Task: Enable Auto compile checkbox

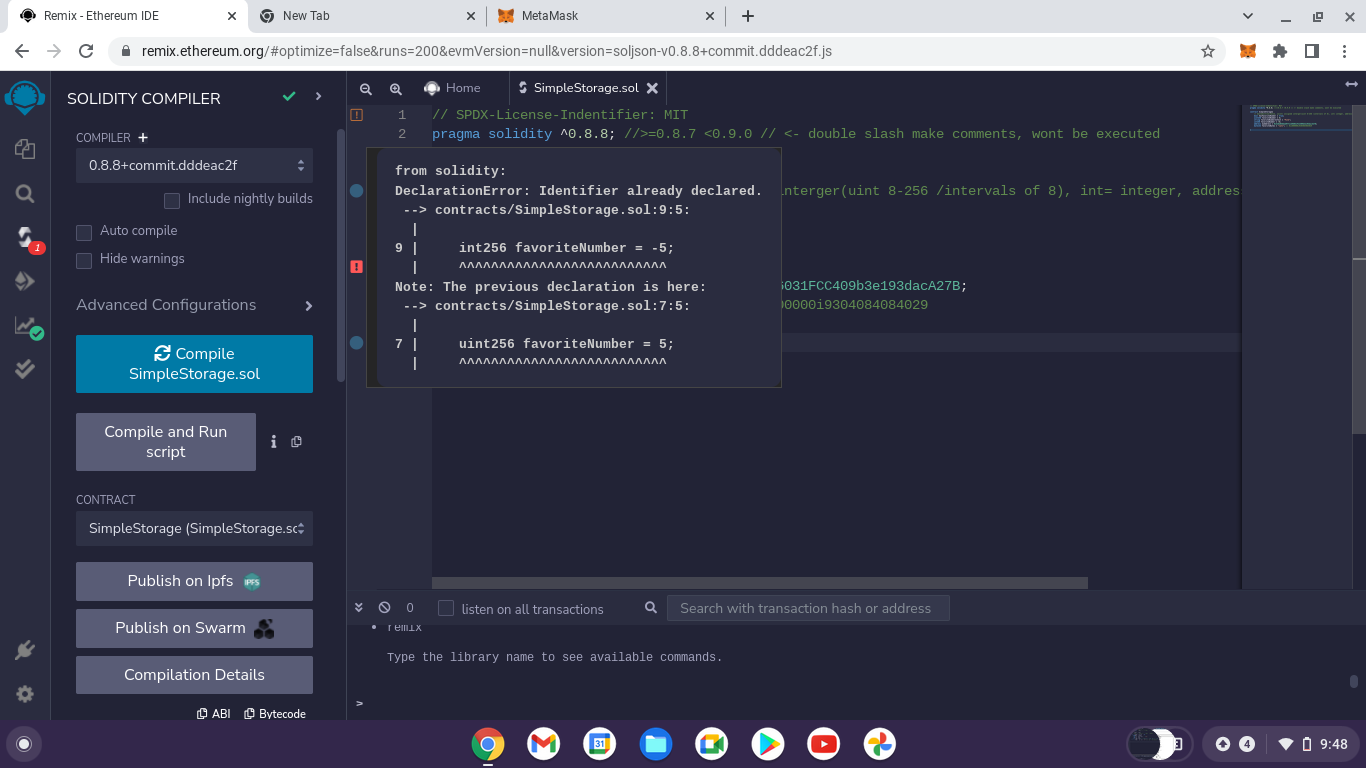Action: click(x=84, y=232)
